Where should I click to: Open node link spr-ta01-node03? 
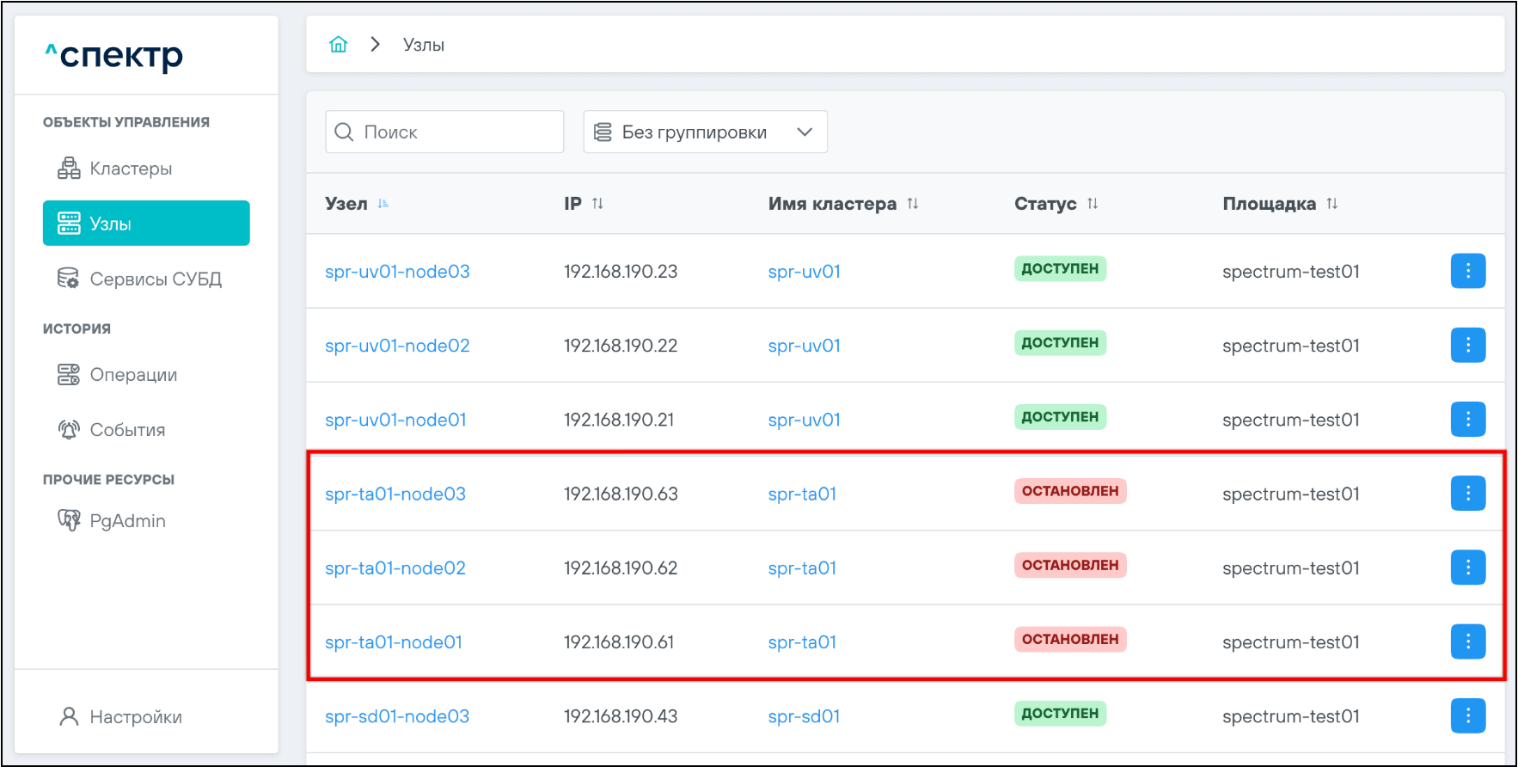click(x=395, y=494)
